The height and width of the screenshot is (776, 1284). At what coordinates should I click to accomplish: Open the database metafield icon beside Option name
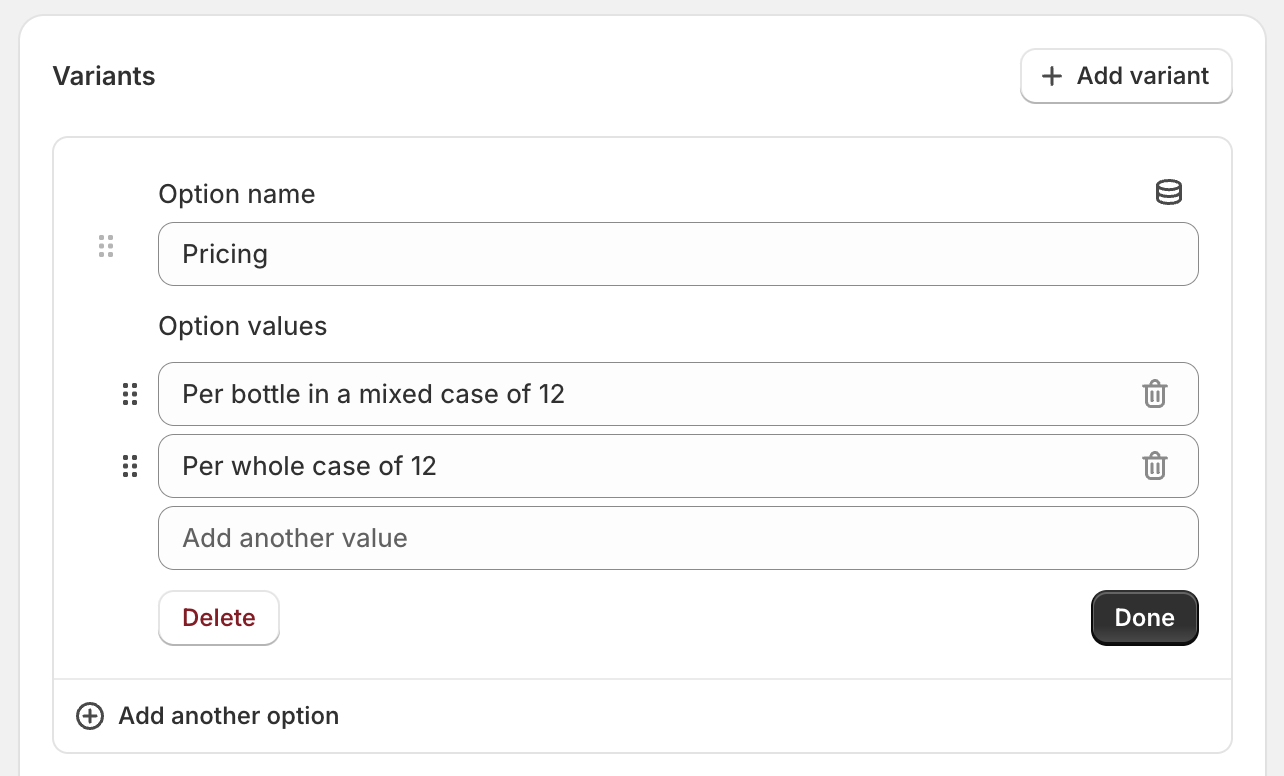click(1168, 193)
